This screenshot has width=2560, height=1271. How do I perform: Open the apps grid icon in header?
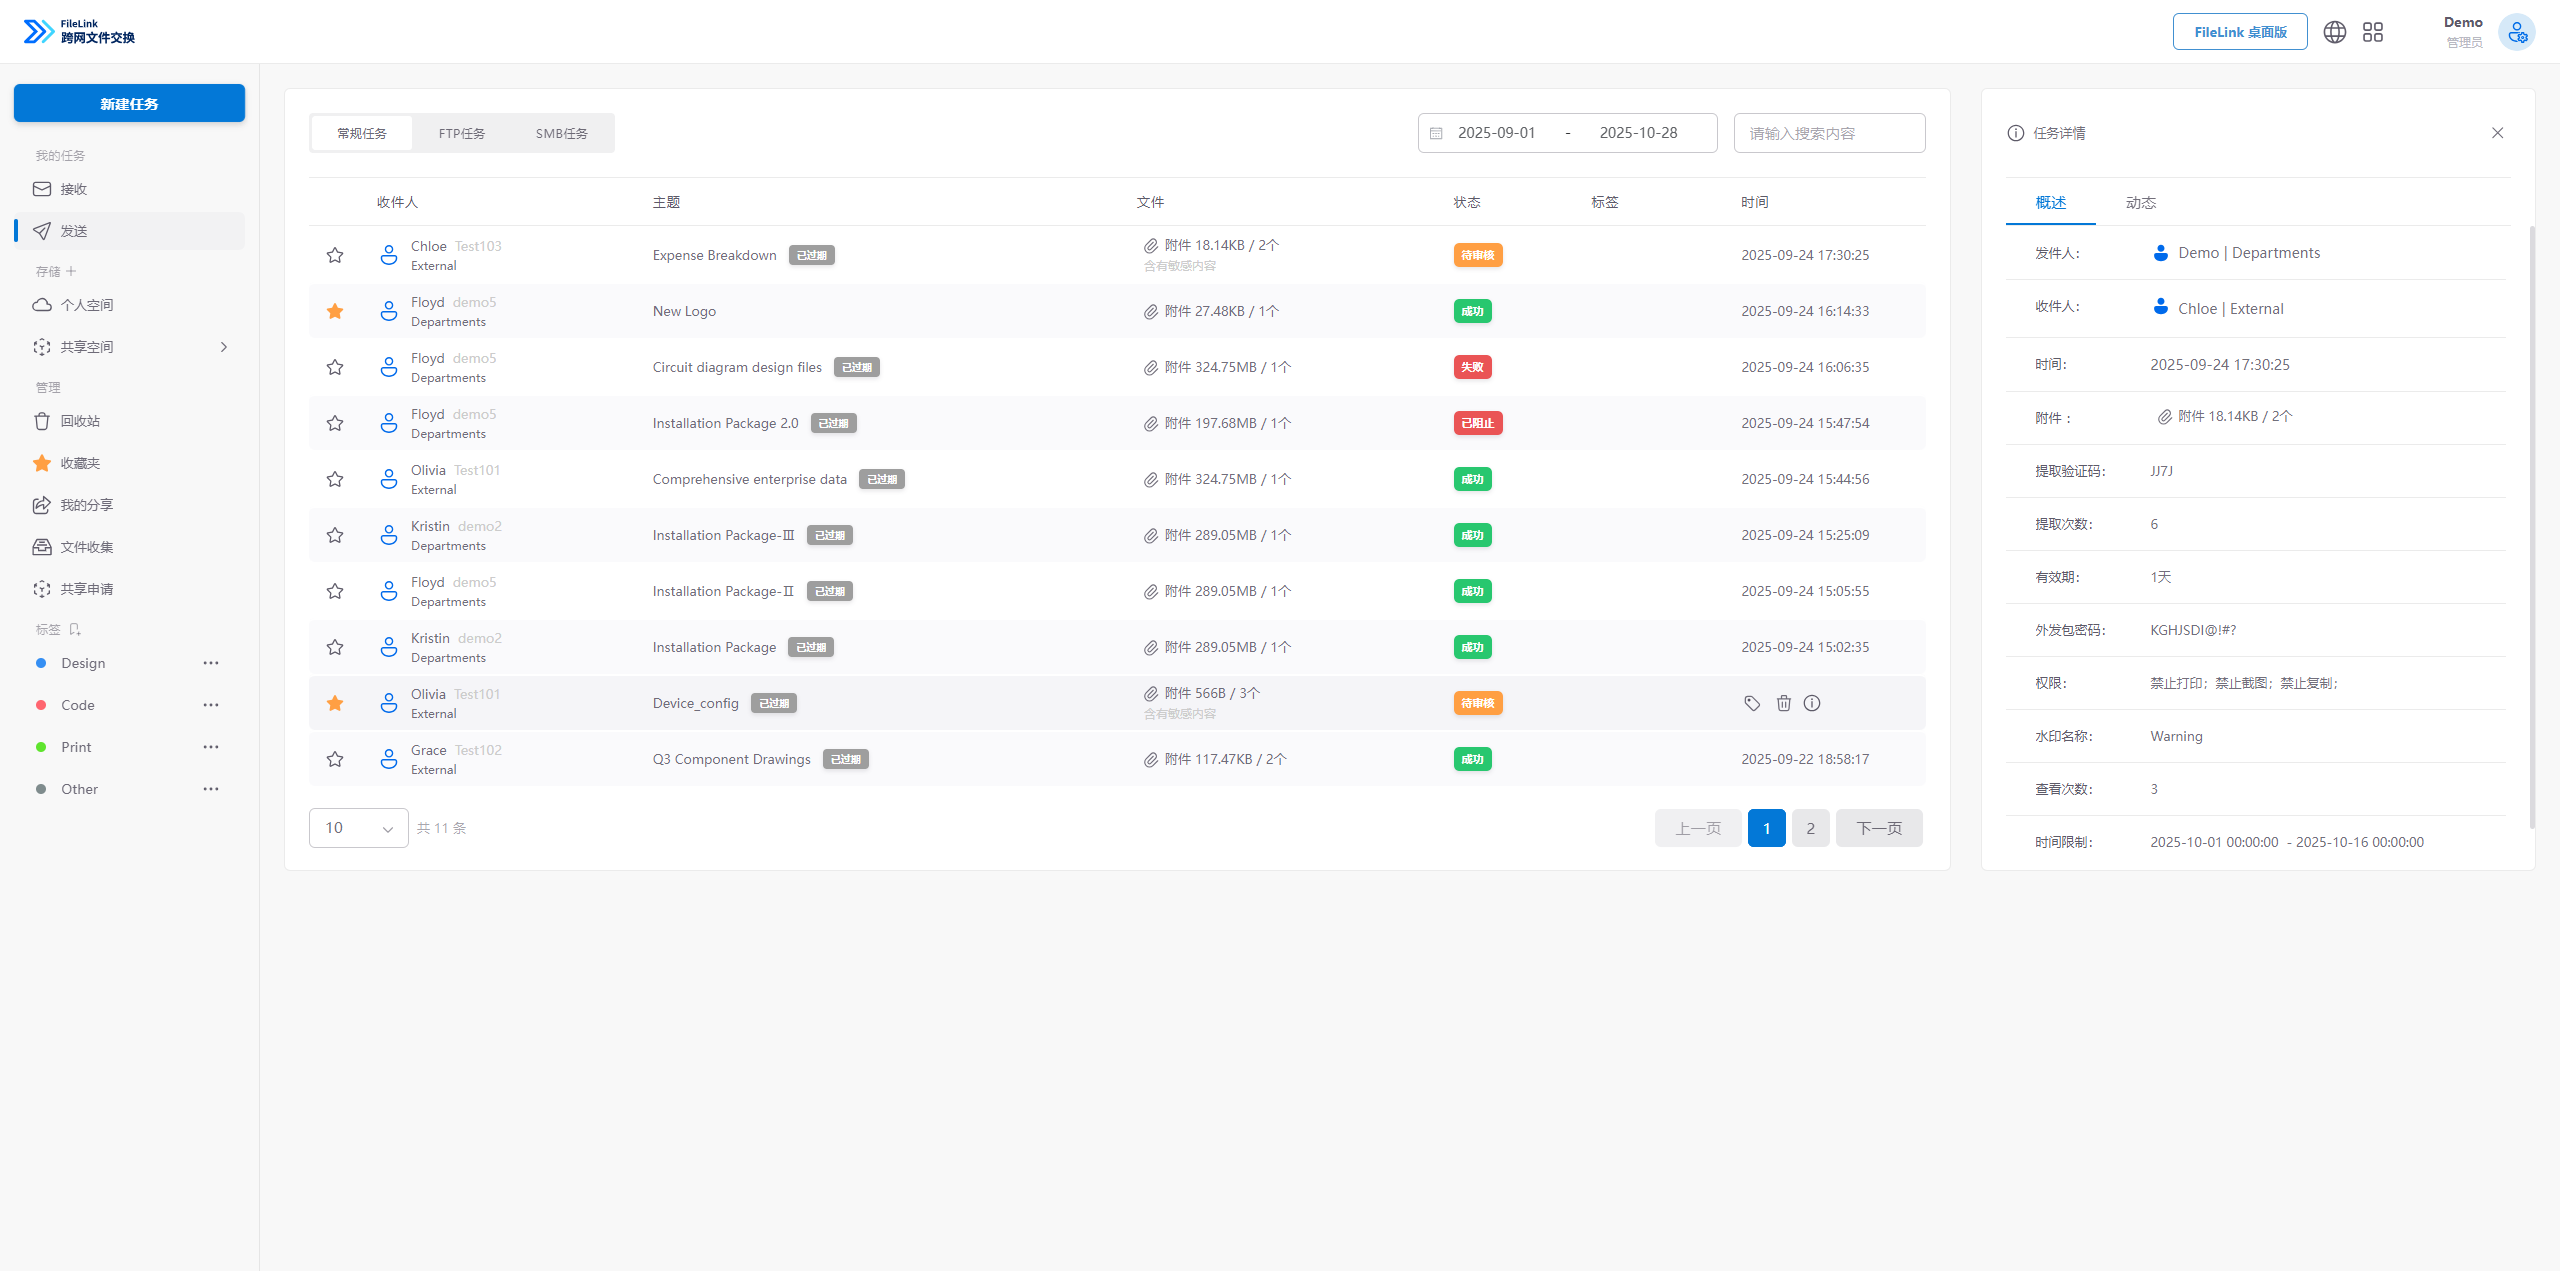[2373, 32]
